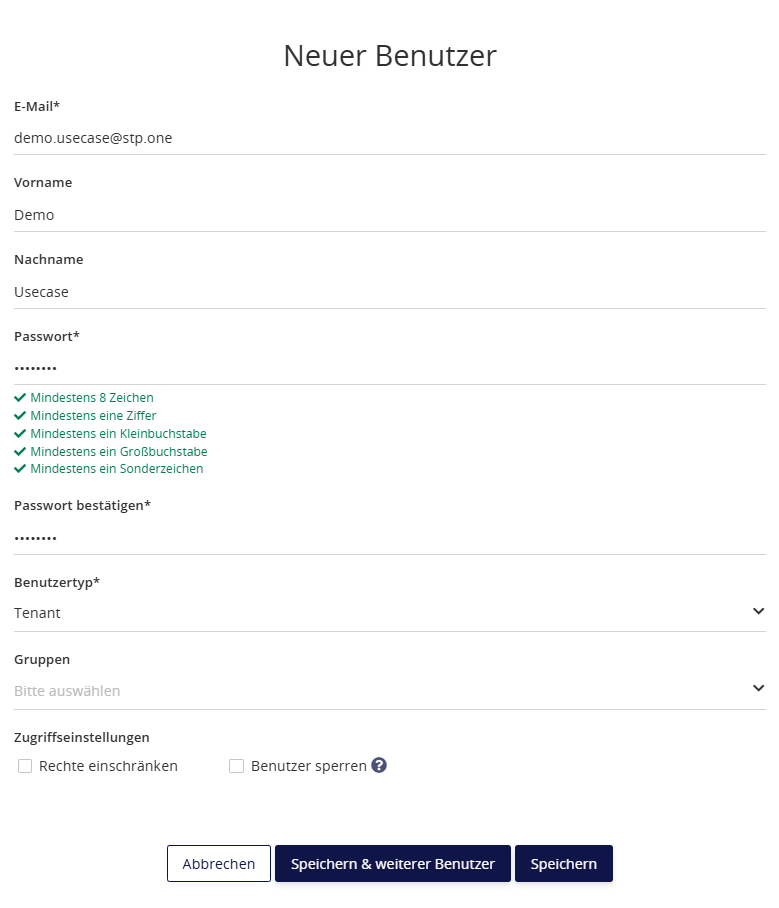Click the help icon beside Benutzer sperren
Screen dimensions: 779x908
[x=379, y=765]
